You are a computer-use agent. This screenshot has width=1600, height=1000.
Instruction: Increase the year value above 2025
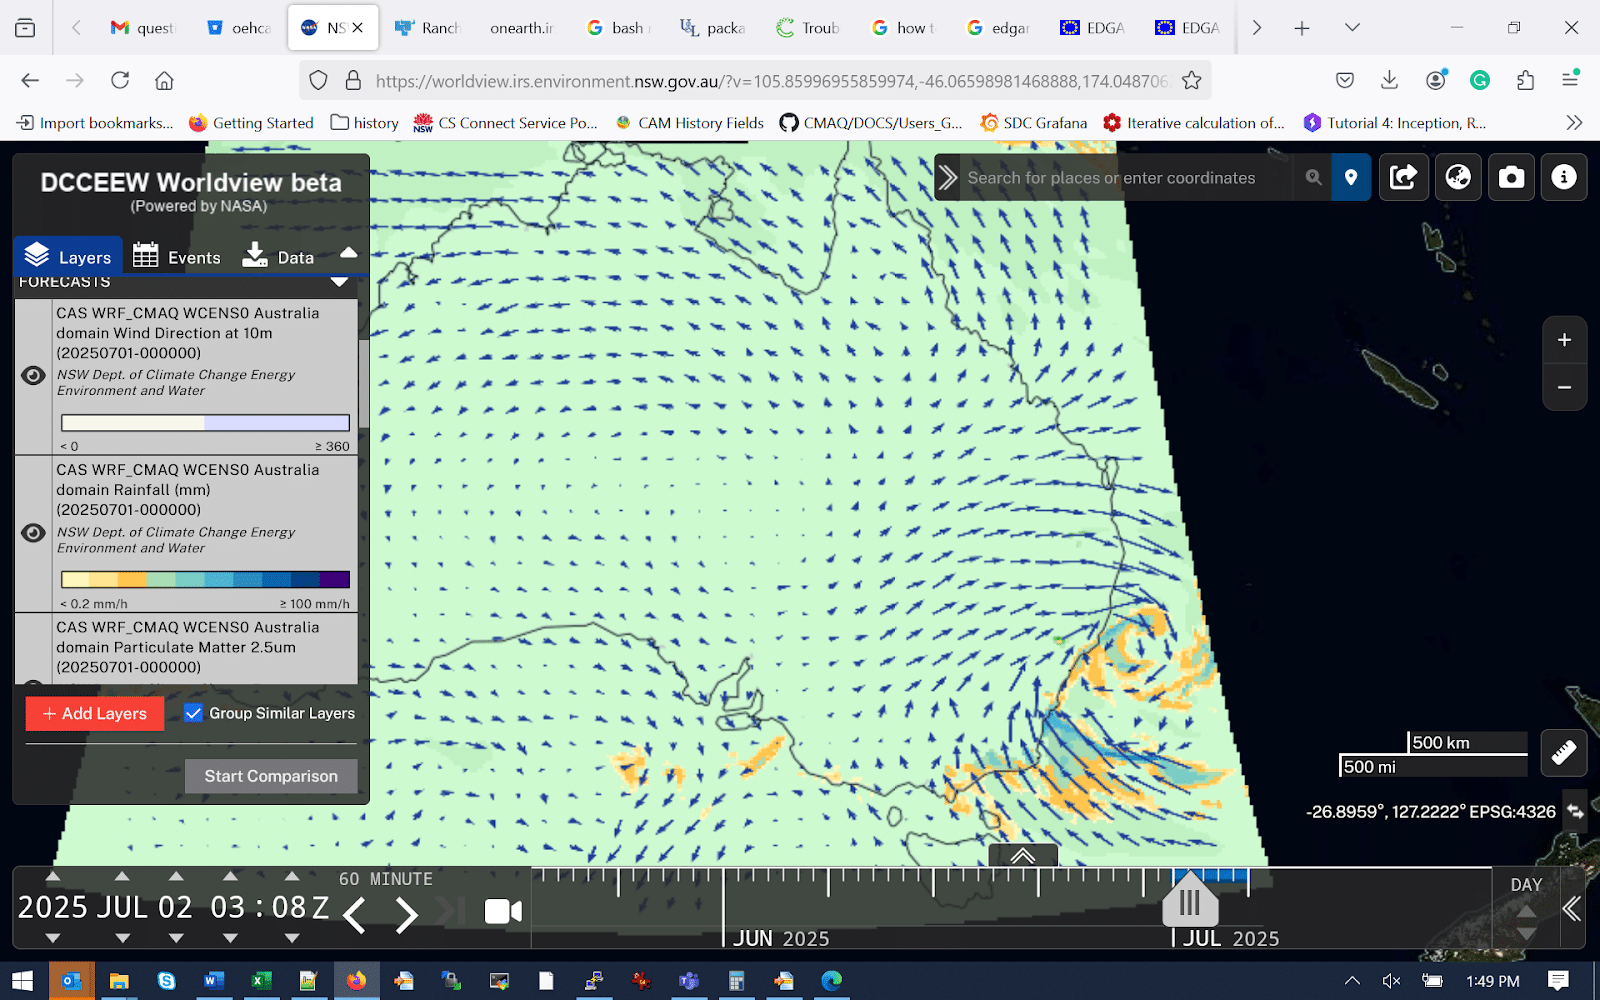coord(53,877)
